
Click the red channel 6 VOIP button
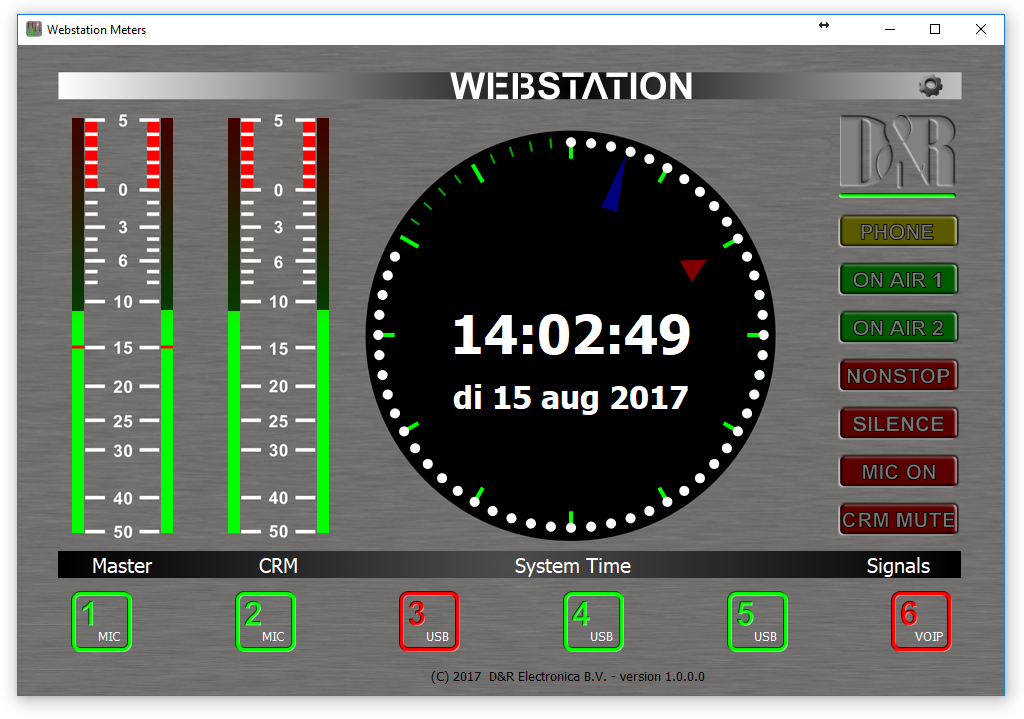921,622
